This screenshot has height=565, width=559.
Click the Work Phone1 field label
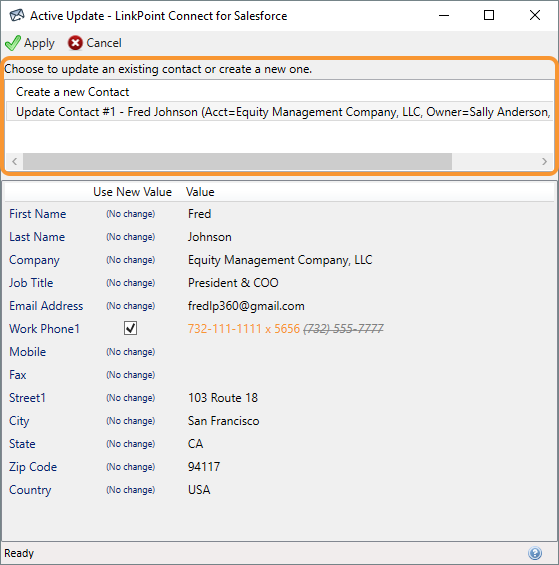coord(44,329)
